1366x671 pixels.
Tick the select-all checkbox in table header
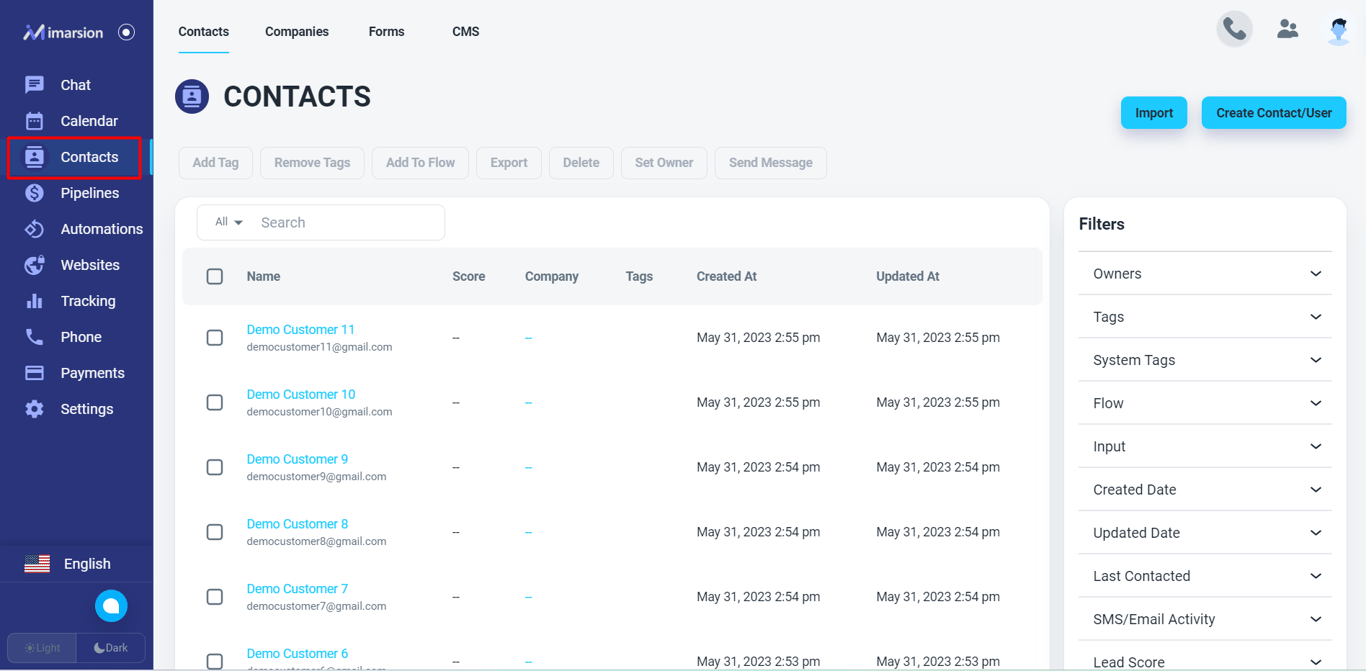coord(215,276)
